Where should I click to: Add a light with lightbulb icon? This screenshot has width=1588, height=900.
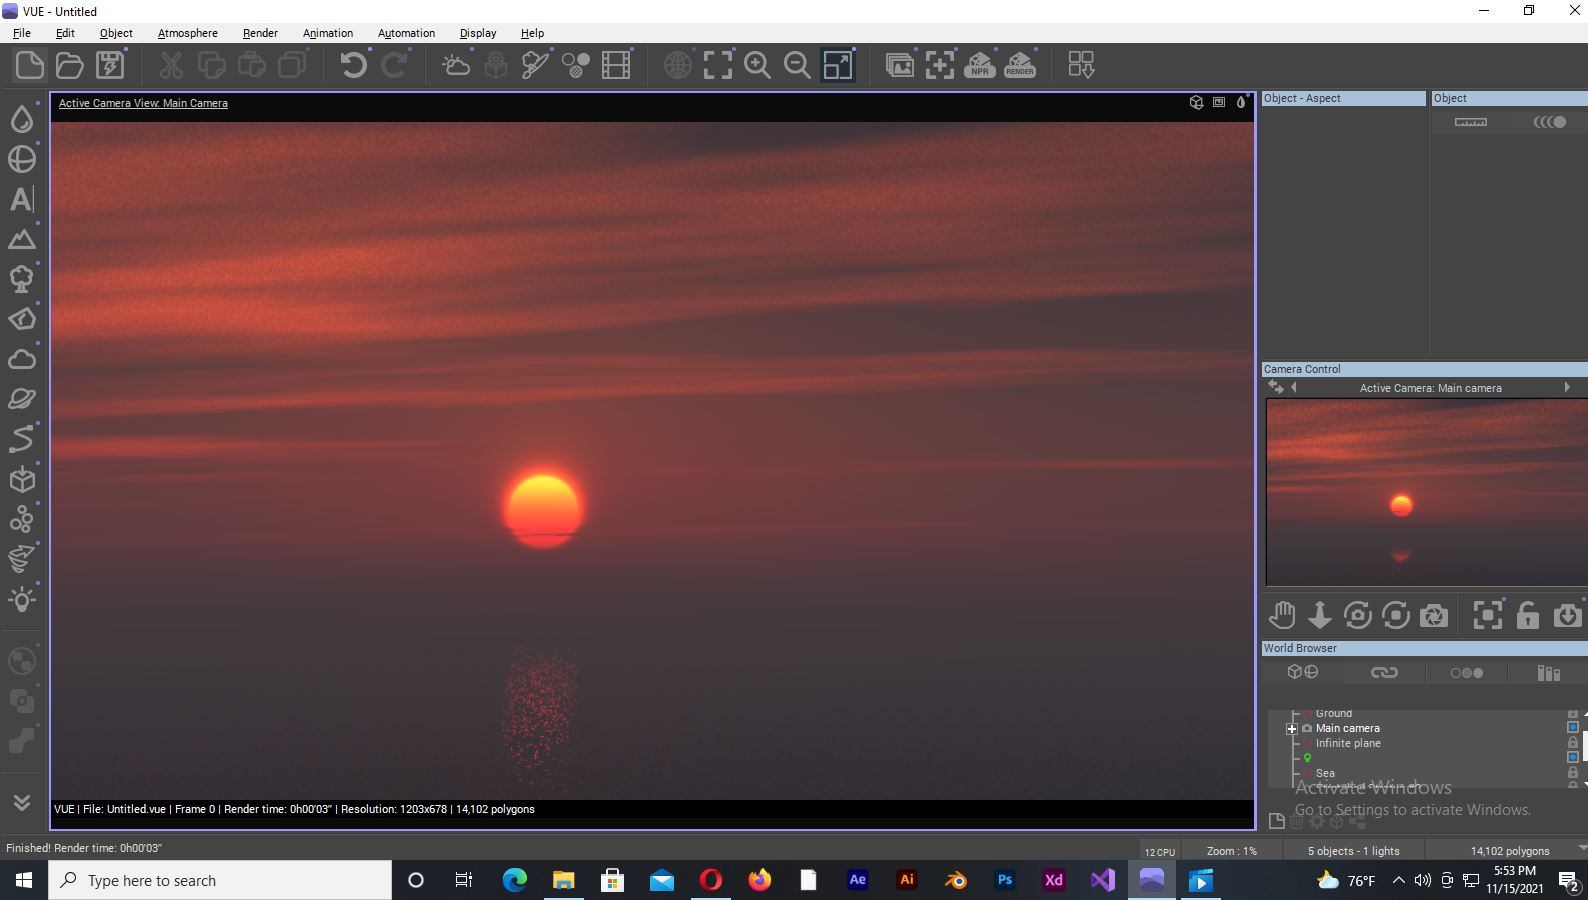[22, 600]
